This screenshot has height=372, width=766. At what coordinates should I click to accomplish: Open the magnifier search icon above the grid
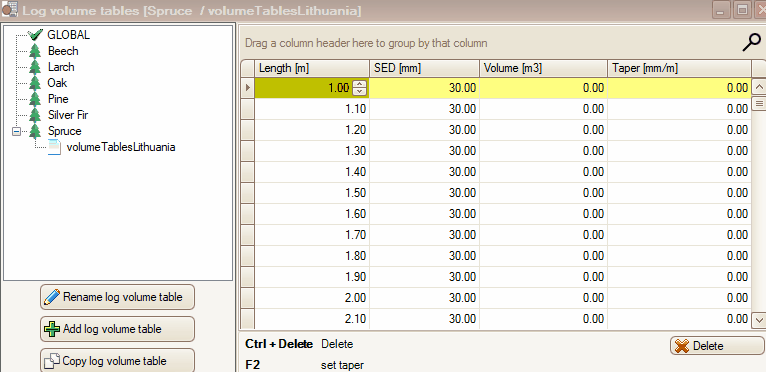(751, 43)
